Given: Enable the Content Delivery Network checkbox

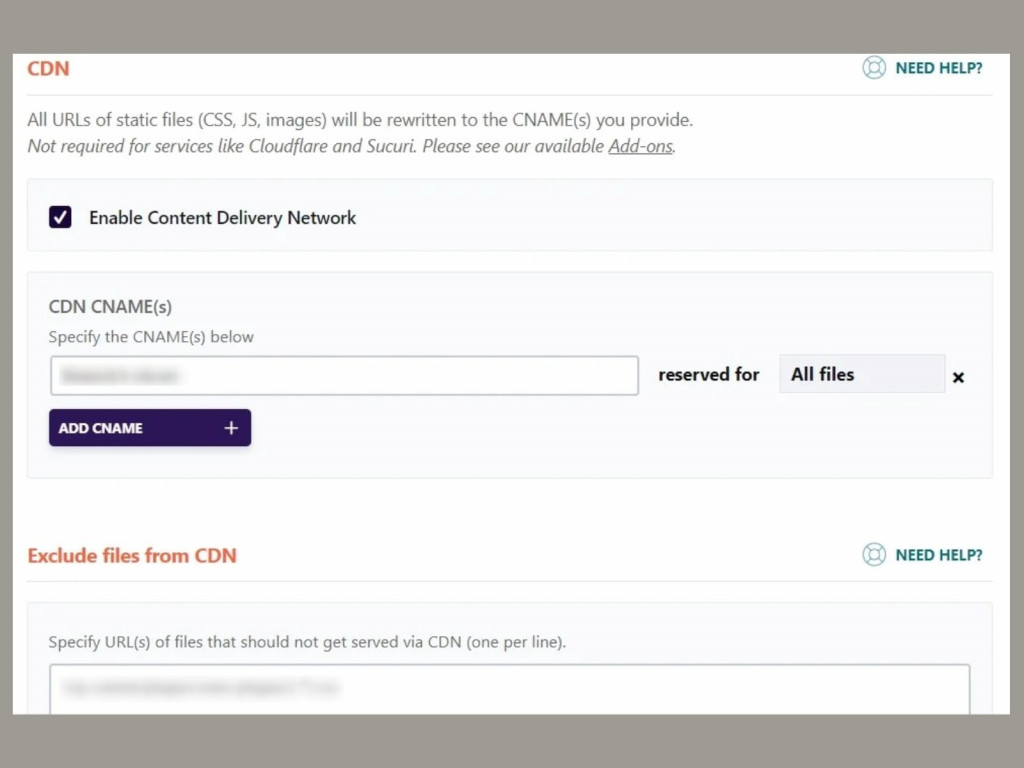Looking at the screenshot, I should click(60, 216).
